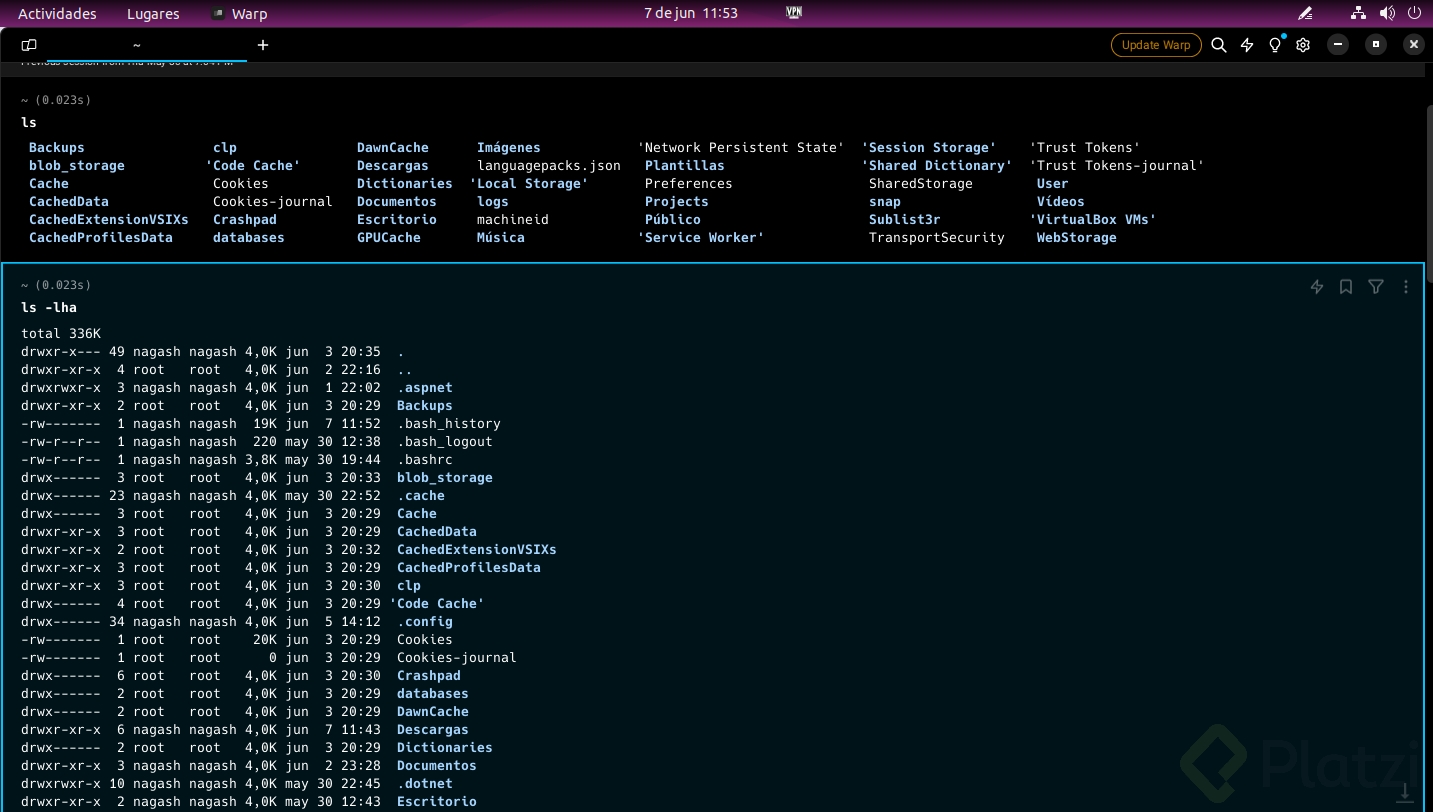The image size is (1433, 812).
Task: Open the Actividades overview
Action: click(57, 14)
